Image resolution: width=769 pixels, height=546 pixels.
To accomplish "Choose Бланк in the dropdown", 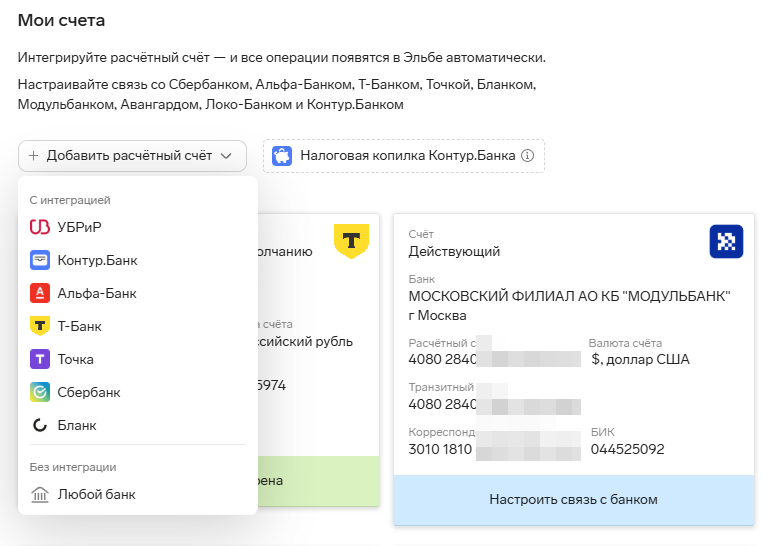I will [138, 425].
